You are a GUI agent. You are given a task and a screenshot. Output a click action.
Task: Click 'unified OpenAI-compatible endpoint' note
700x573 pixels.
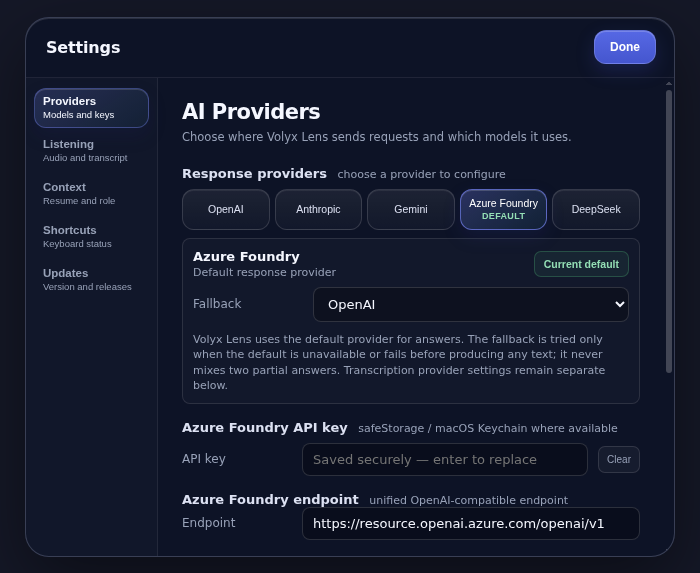pos(469,500)
